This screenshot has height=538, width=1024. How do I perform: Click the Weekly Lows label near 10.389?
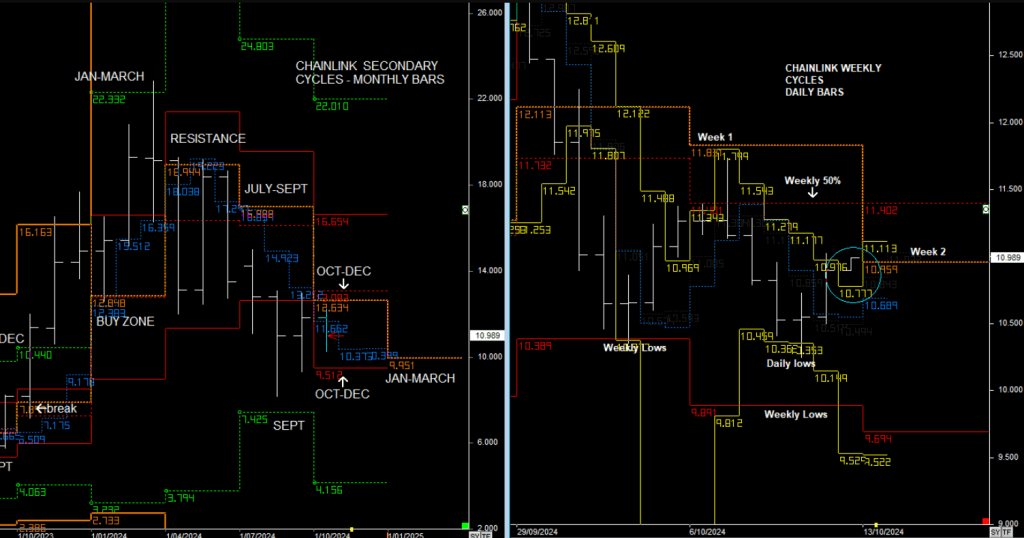pos(634,347)
